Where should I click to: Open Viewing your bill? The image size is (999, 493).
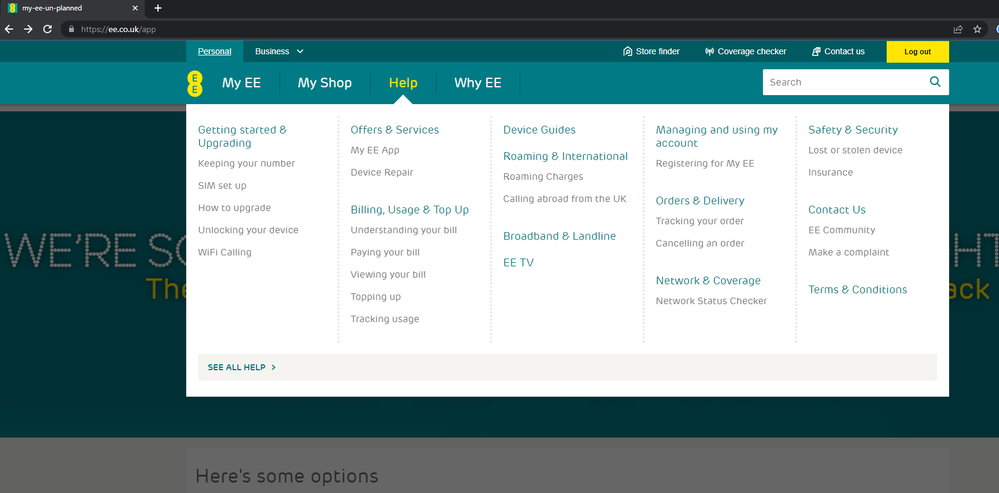tap(388, 275)
